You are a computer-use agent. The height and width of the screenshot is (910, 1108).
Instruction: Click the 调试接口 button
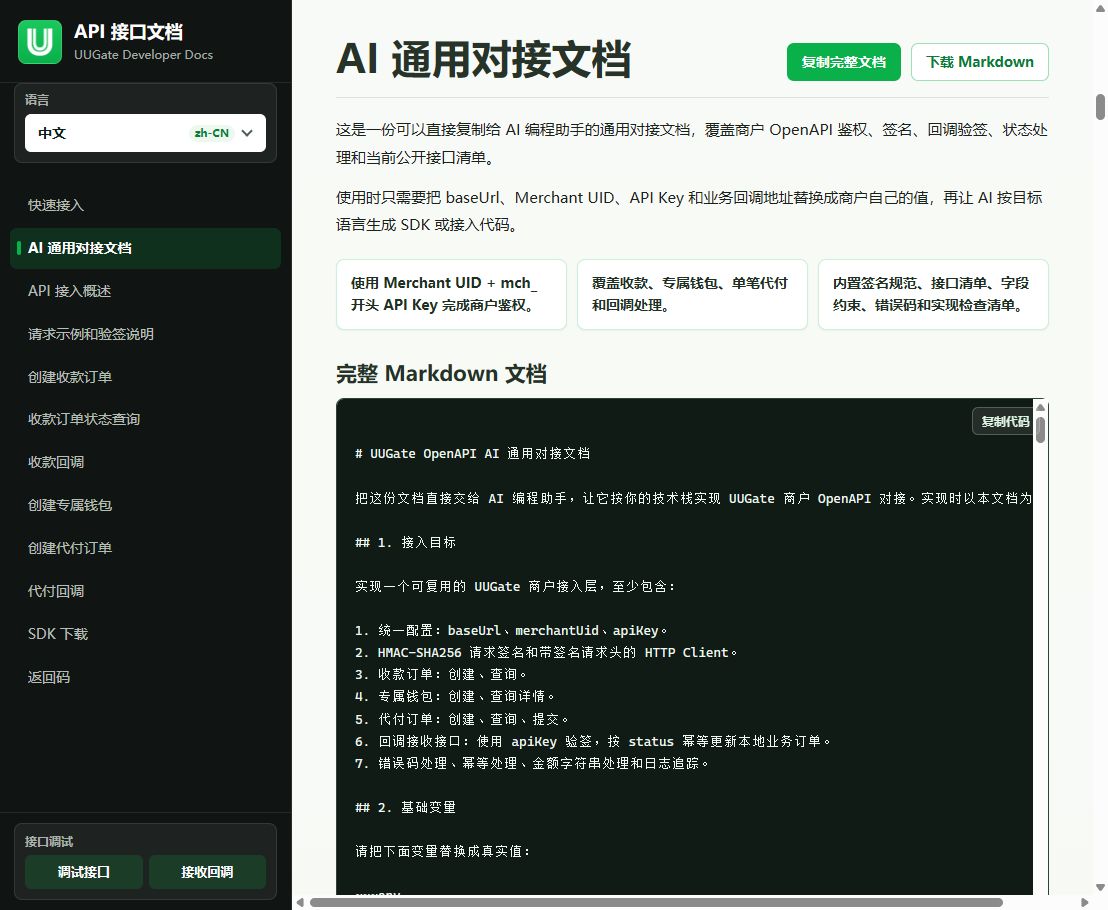click(x=83, y=872)
